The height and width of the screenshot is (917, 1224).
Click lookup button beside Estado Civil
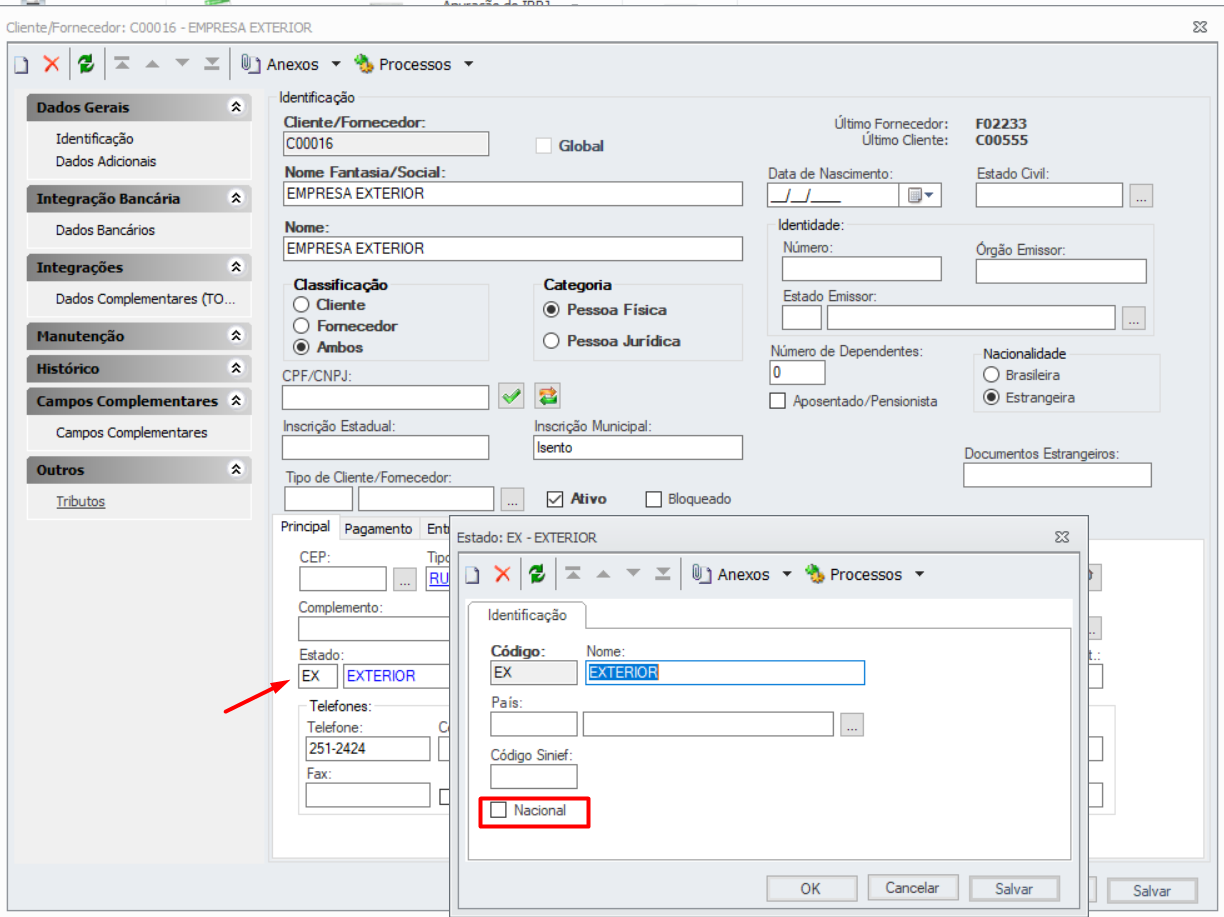click(1141, 196)
